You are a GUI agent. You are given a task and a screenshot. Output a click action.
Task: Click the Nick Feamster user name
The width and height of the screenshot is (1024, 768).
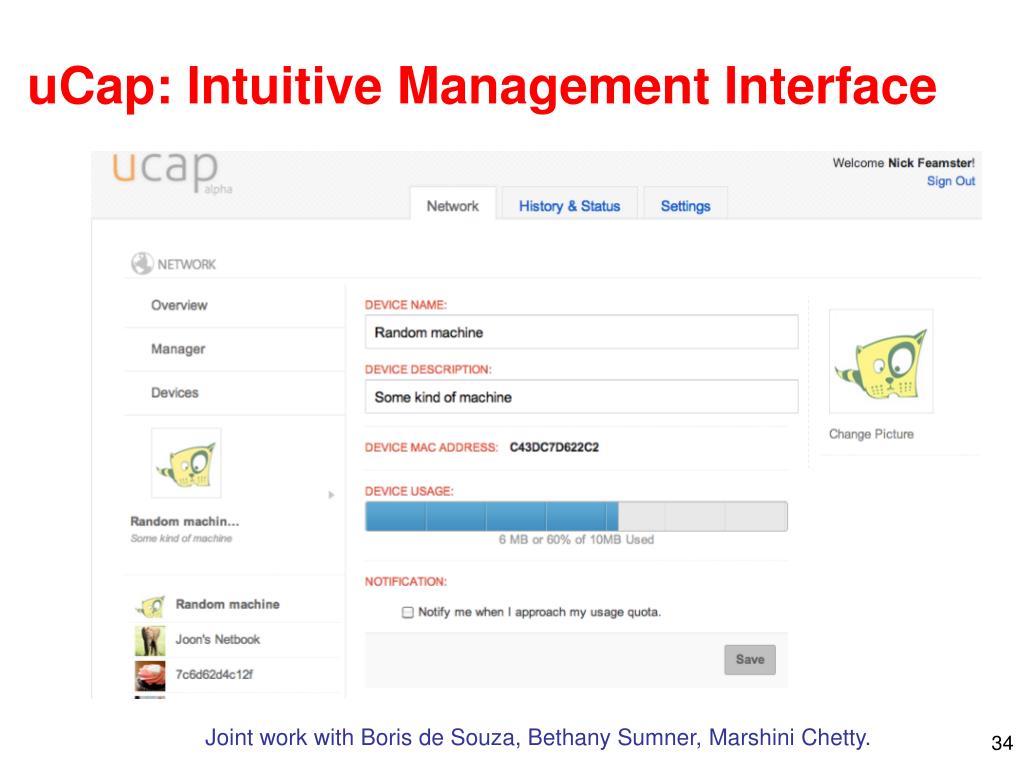(930, 163)
